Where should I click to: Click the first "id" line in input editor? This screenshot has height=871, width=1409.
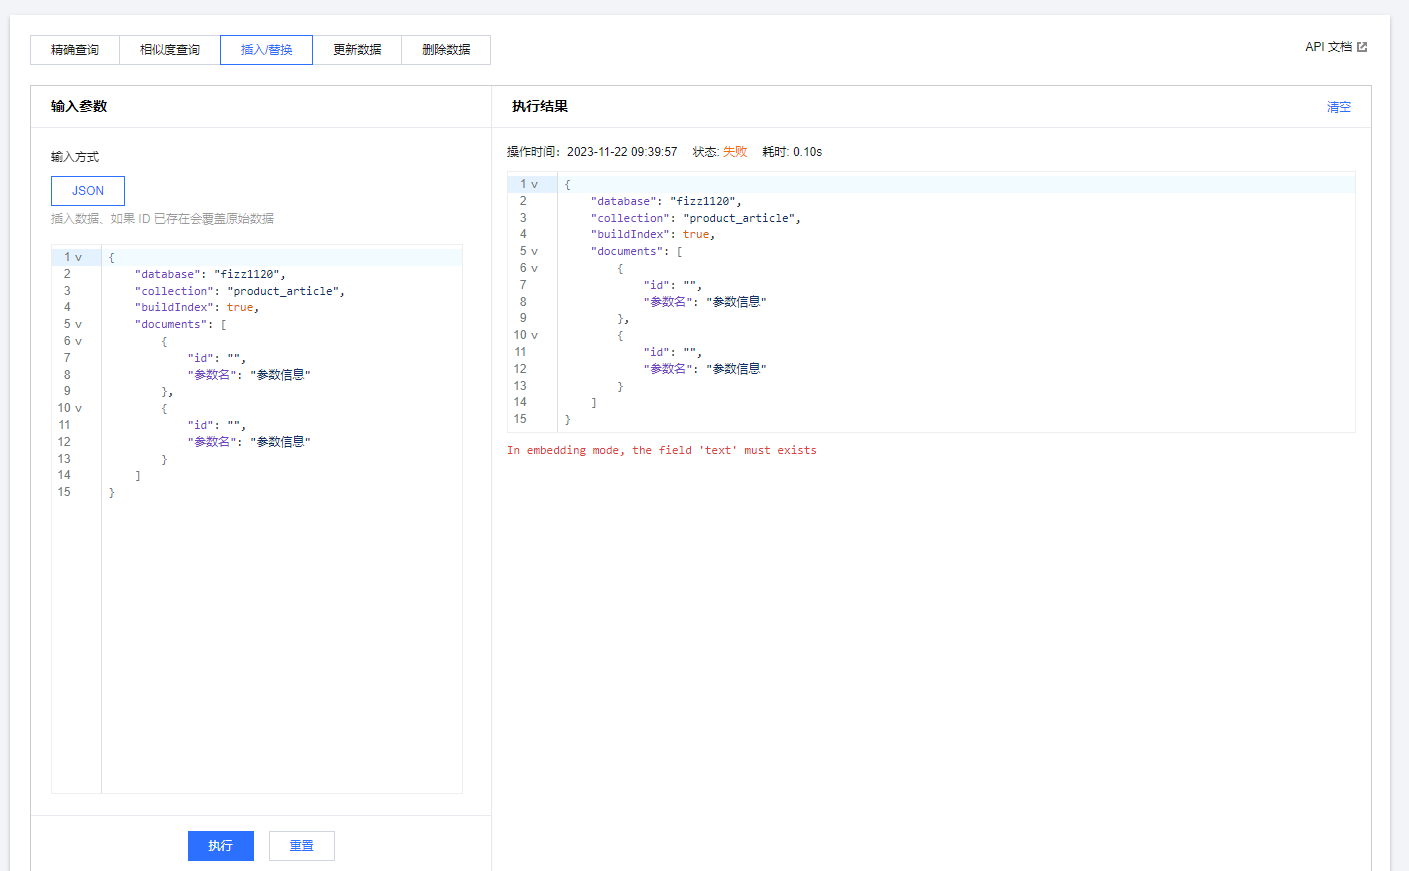click(x=217, y=358)
